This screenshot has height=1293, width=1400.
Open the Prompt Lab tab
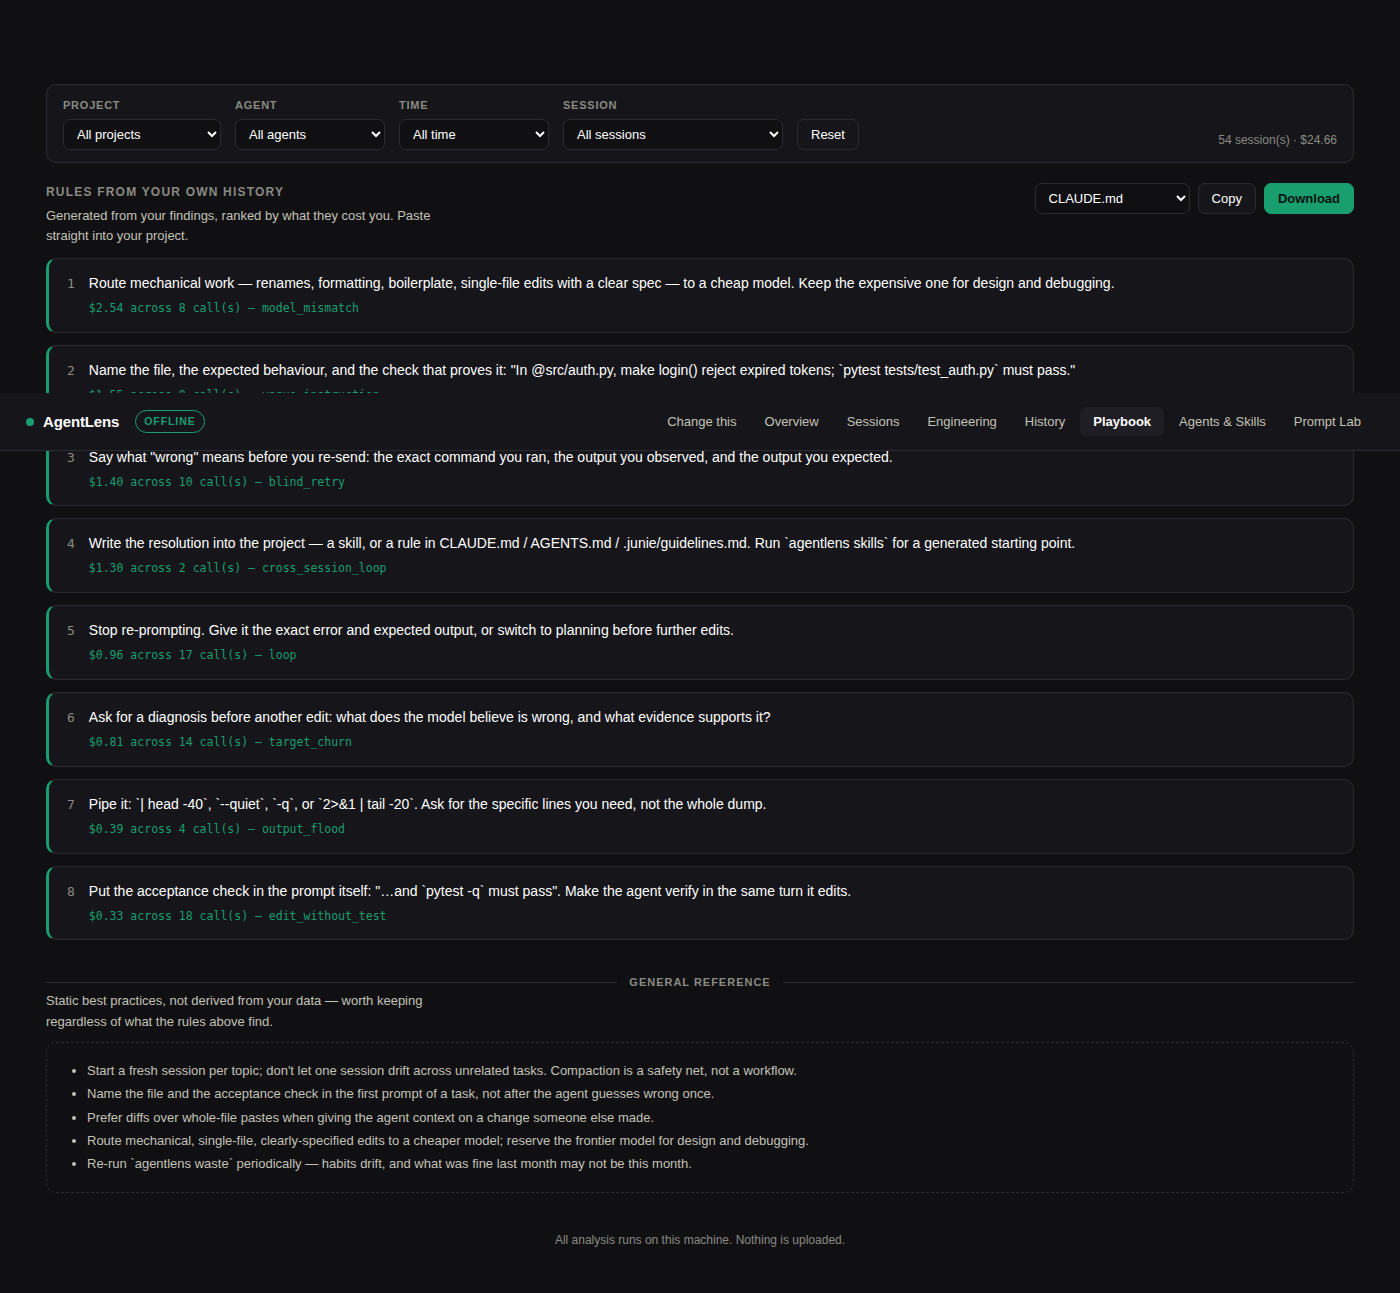(x=1327, y=422)
